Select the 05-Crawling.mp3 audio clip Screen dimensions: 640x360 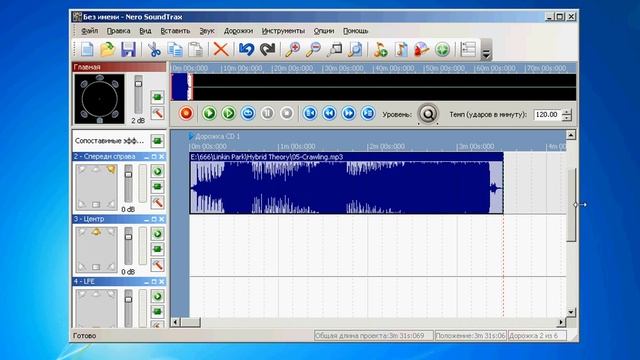pyautogui.click(x=346, y=183)
